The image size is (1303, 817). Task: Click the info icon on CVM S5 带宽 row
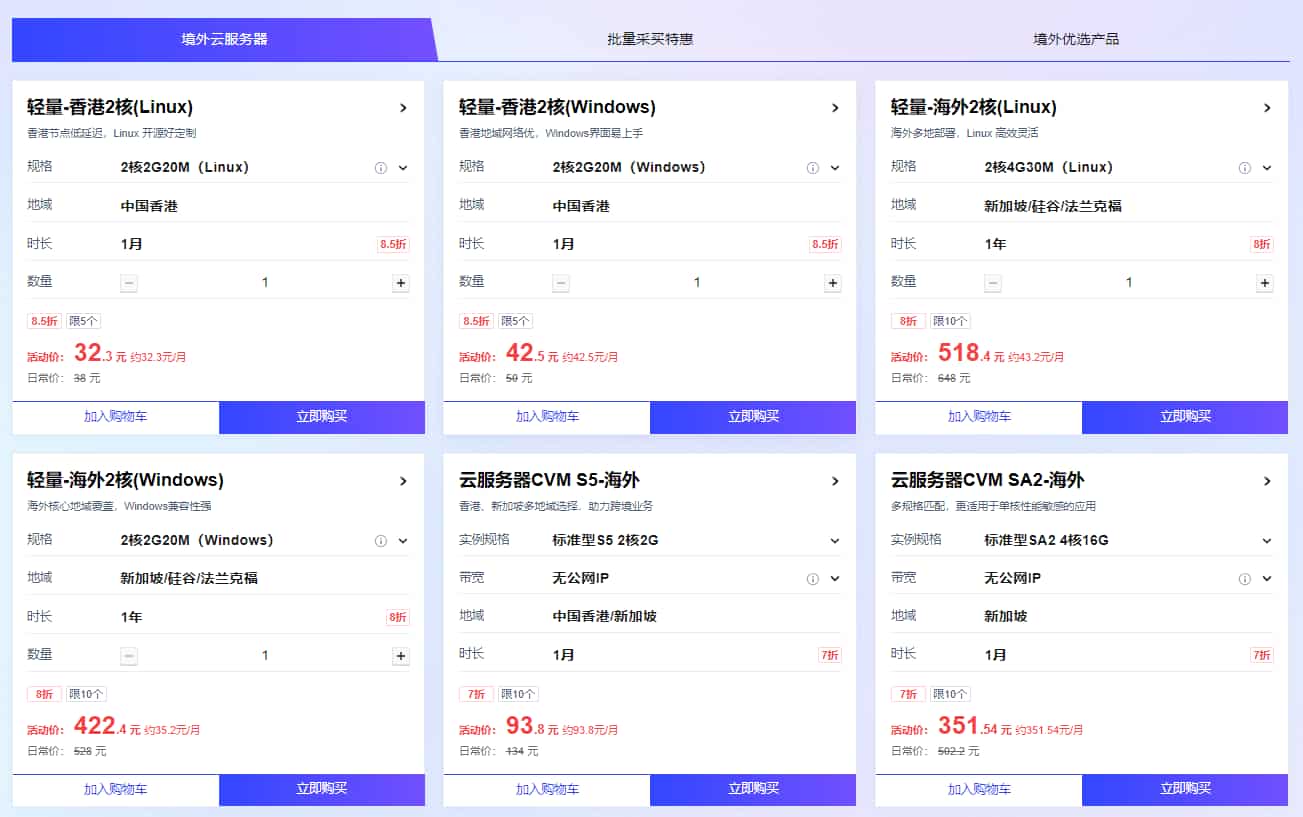(x=812, y=578)
